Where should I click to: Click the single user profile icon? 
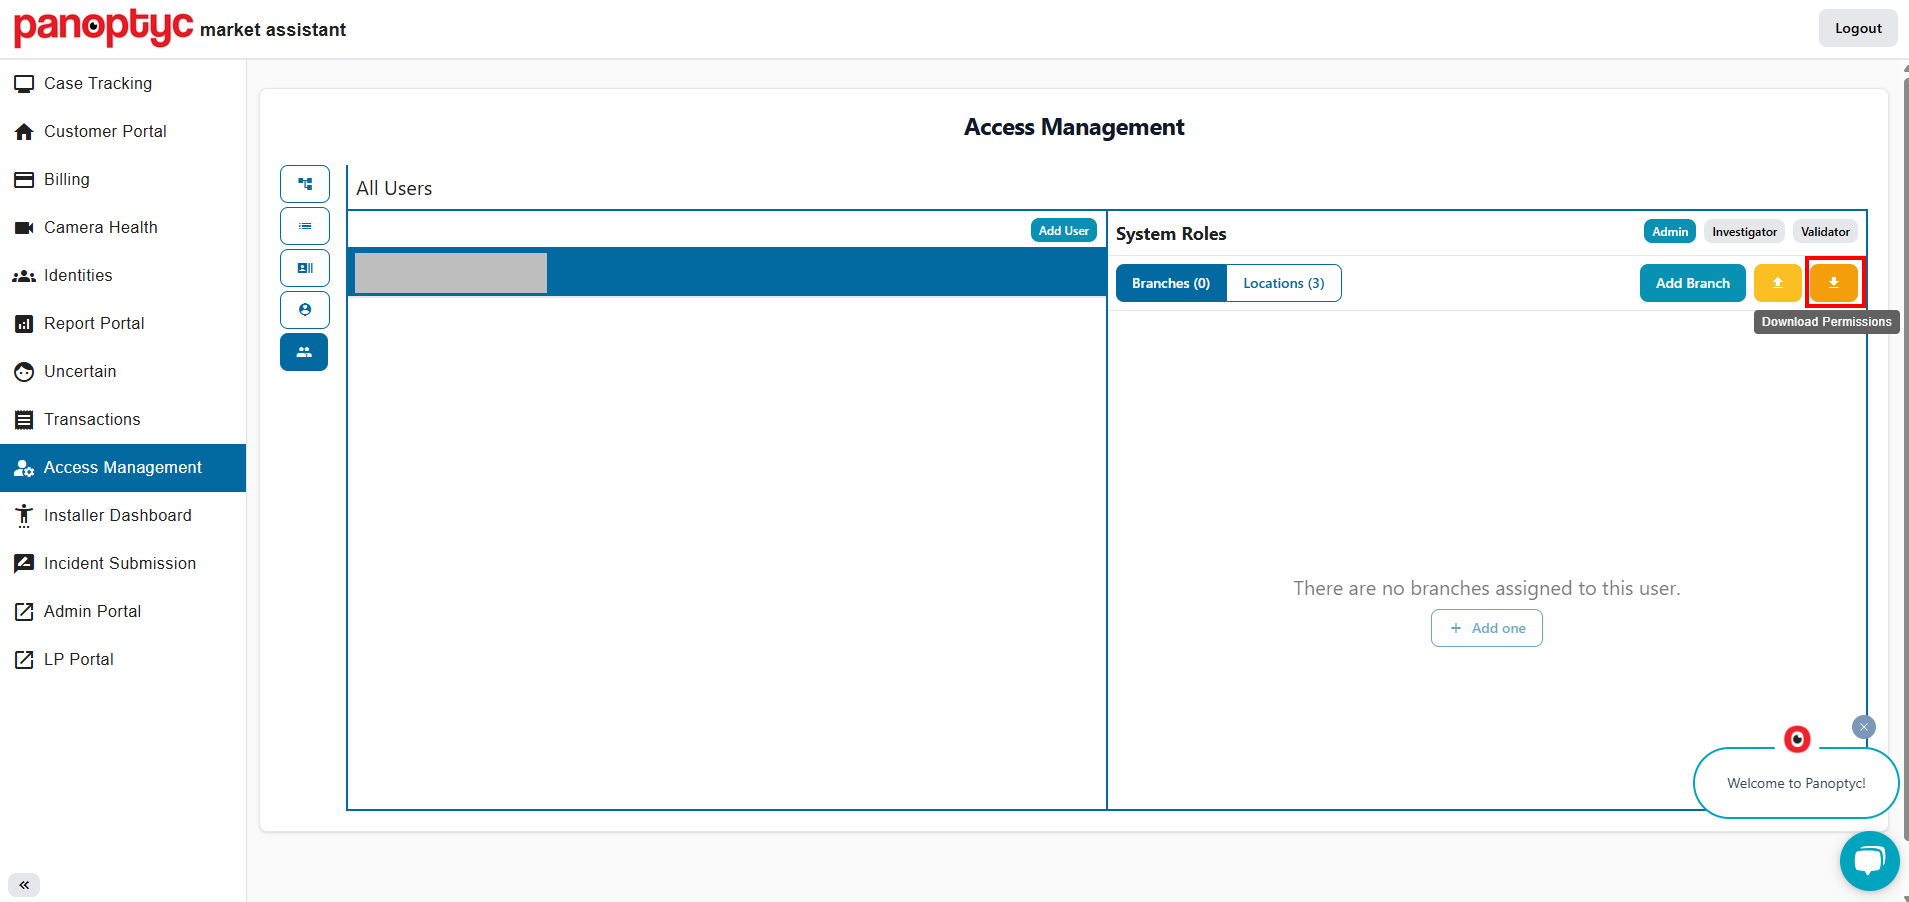click(x=304, y=309)
